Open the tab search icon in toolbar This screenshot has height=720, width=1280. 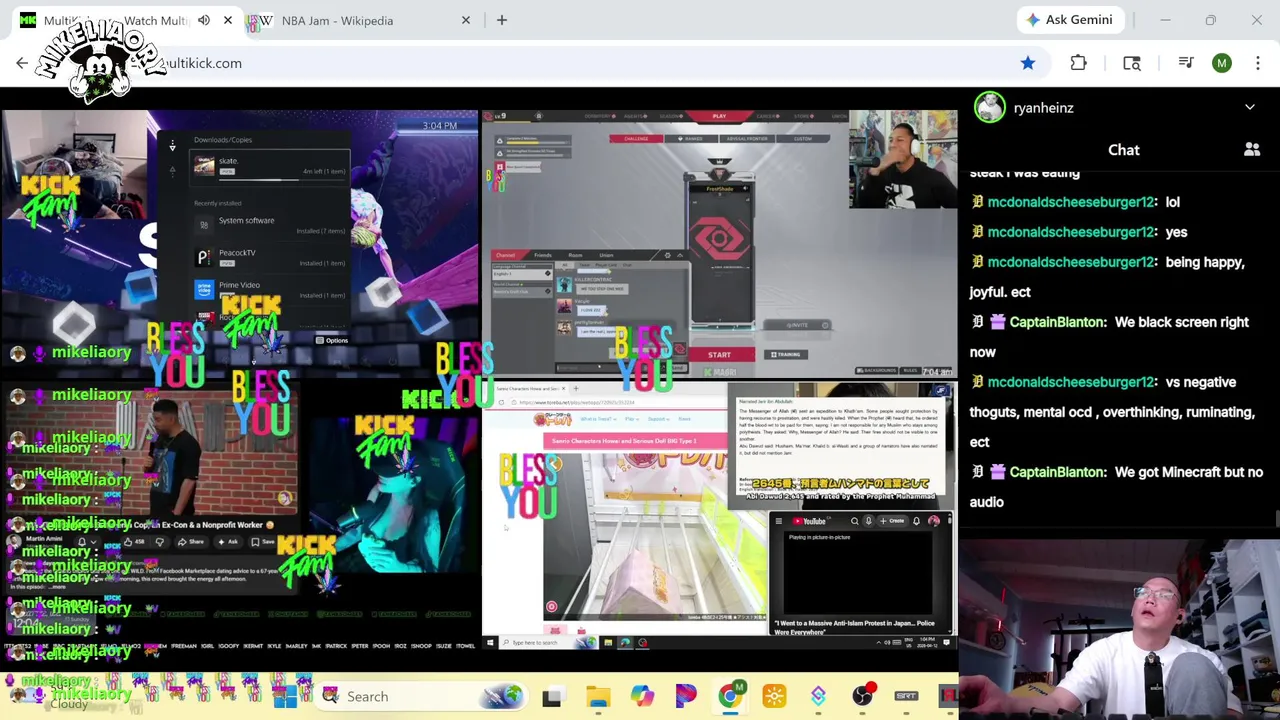[x=1132, y=63]
